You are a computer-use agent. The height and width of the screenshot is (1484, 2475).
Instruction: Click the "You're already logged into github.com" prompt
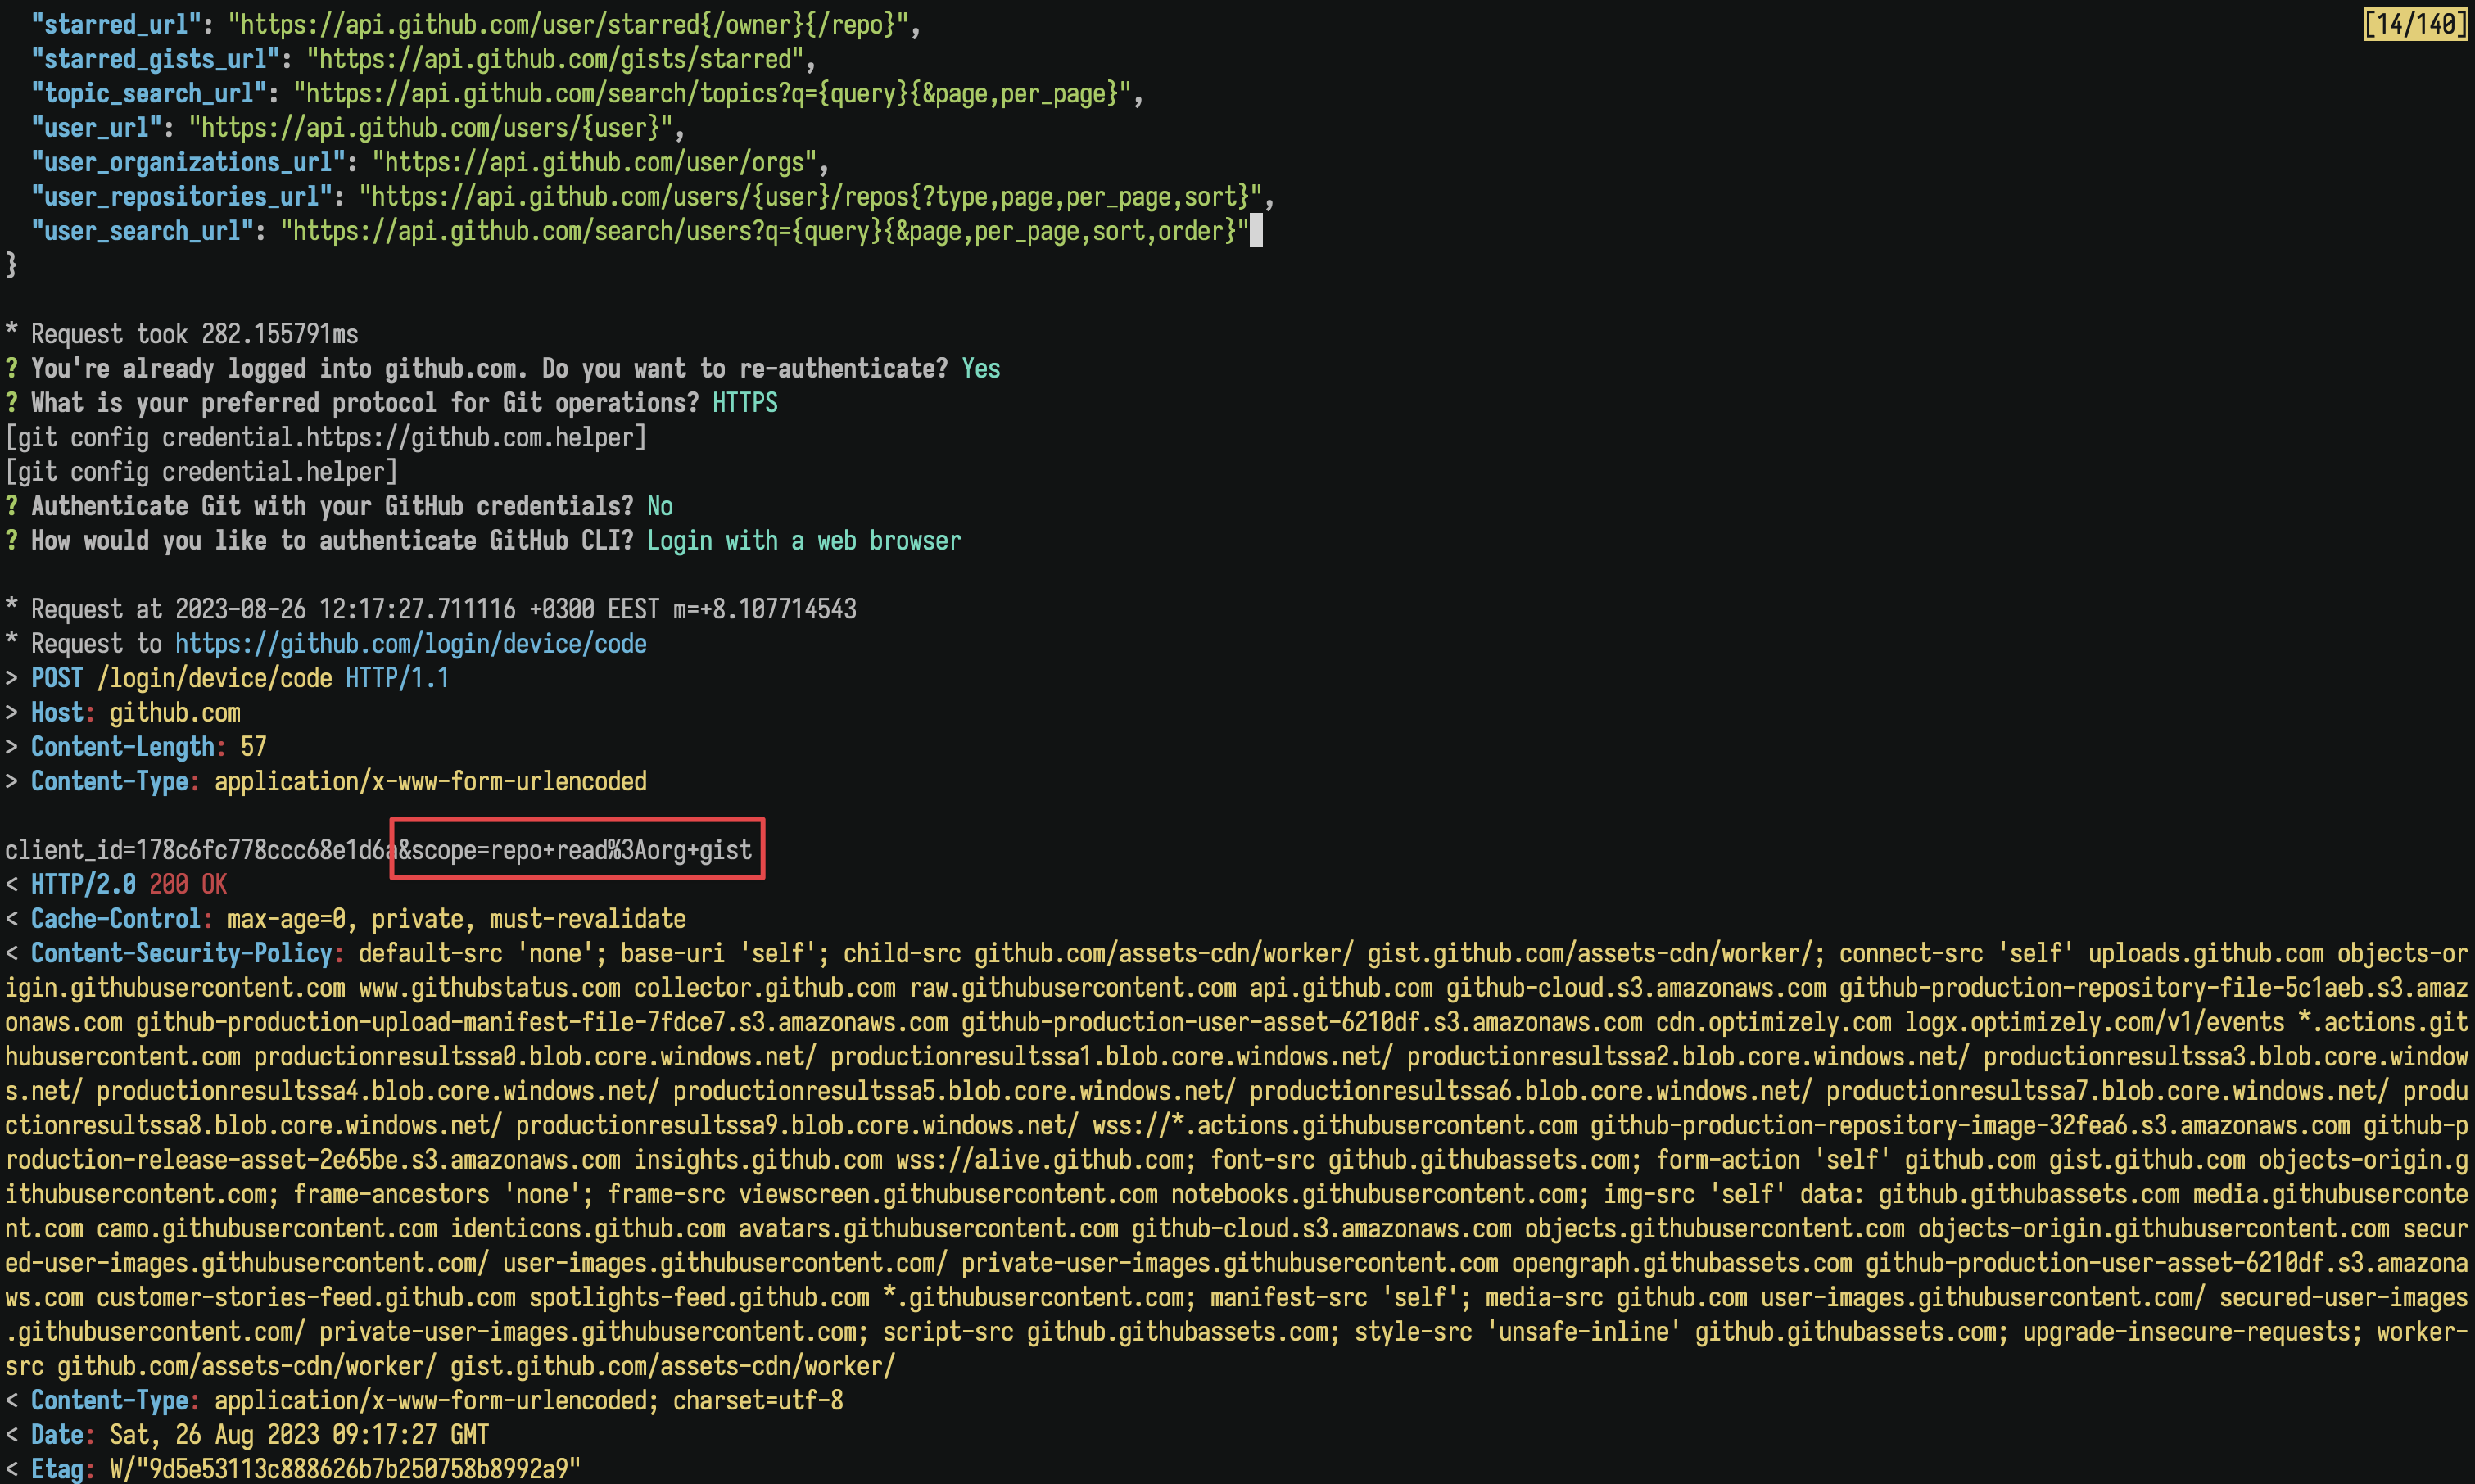coord(490,369)
